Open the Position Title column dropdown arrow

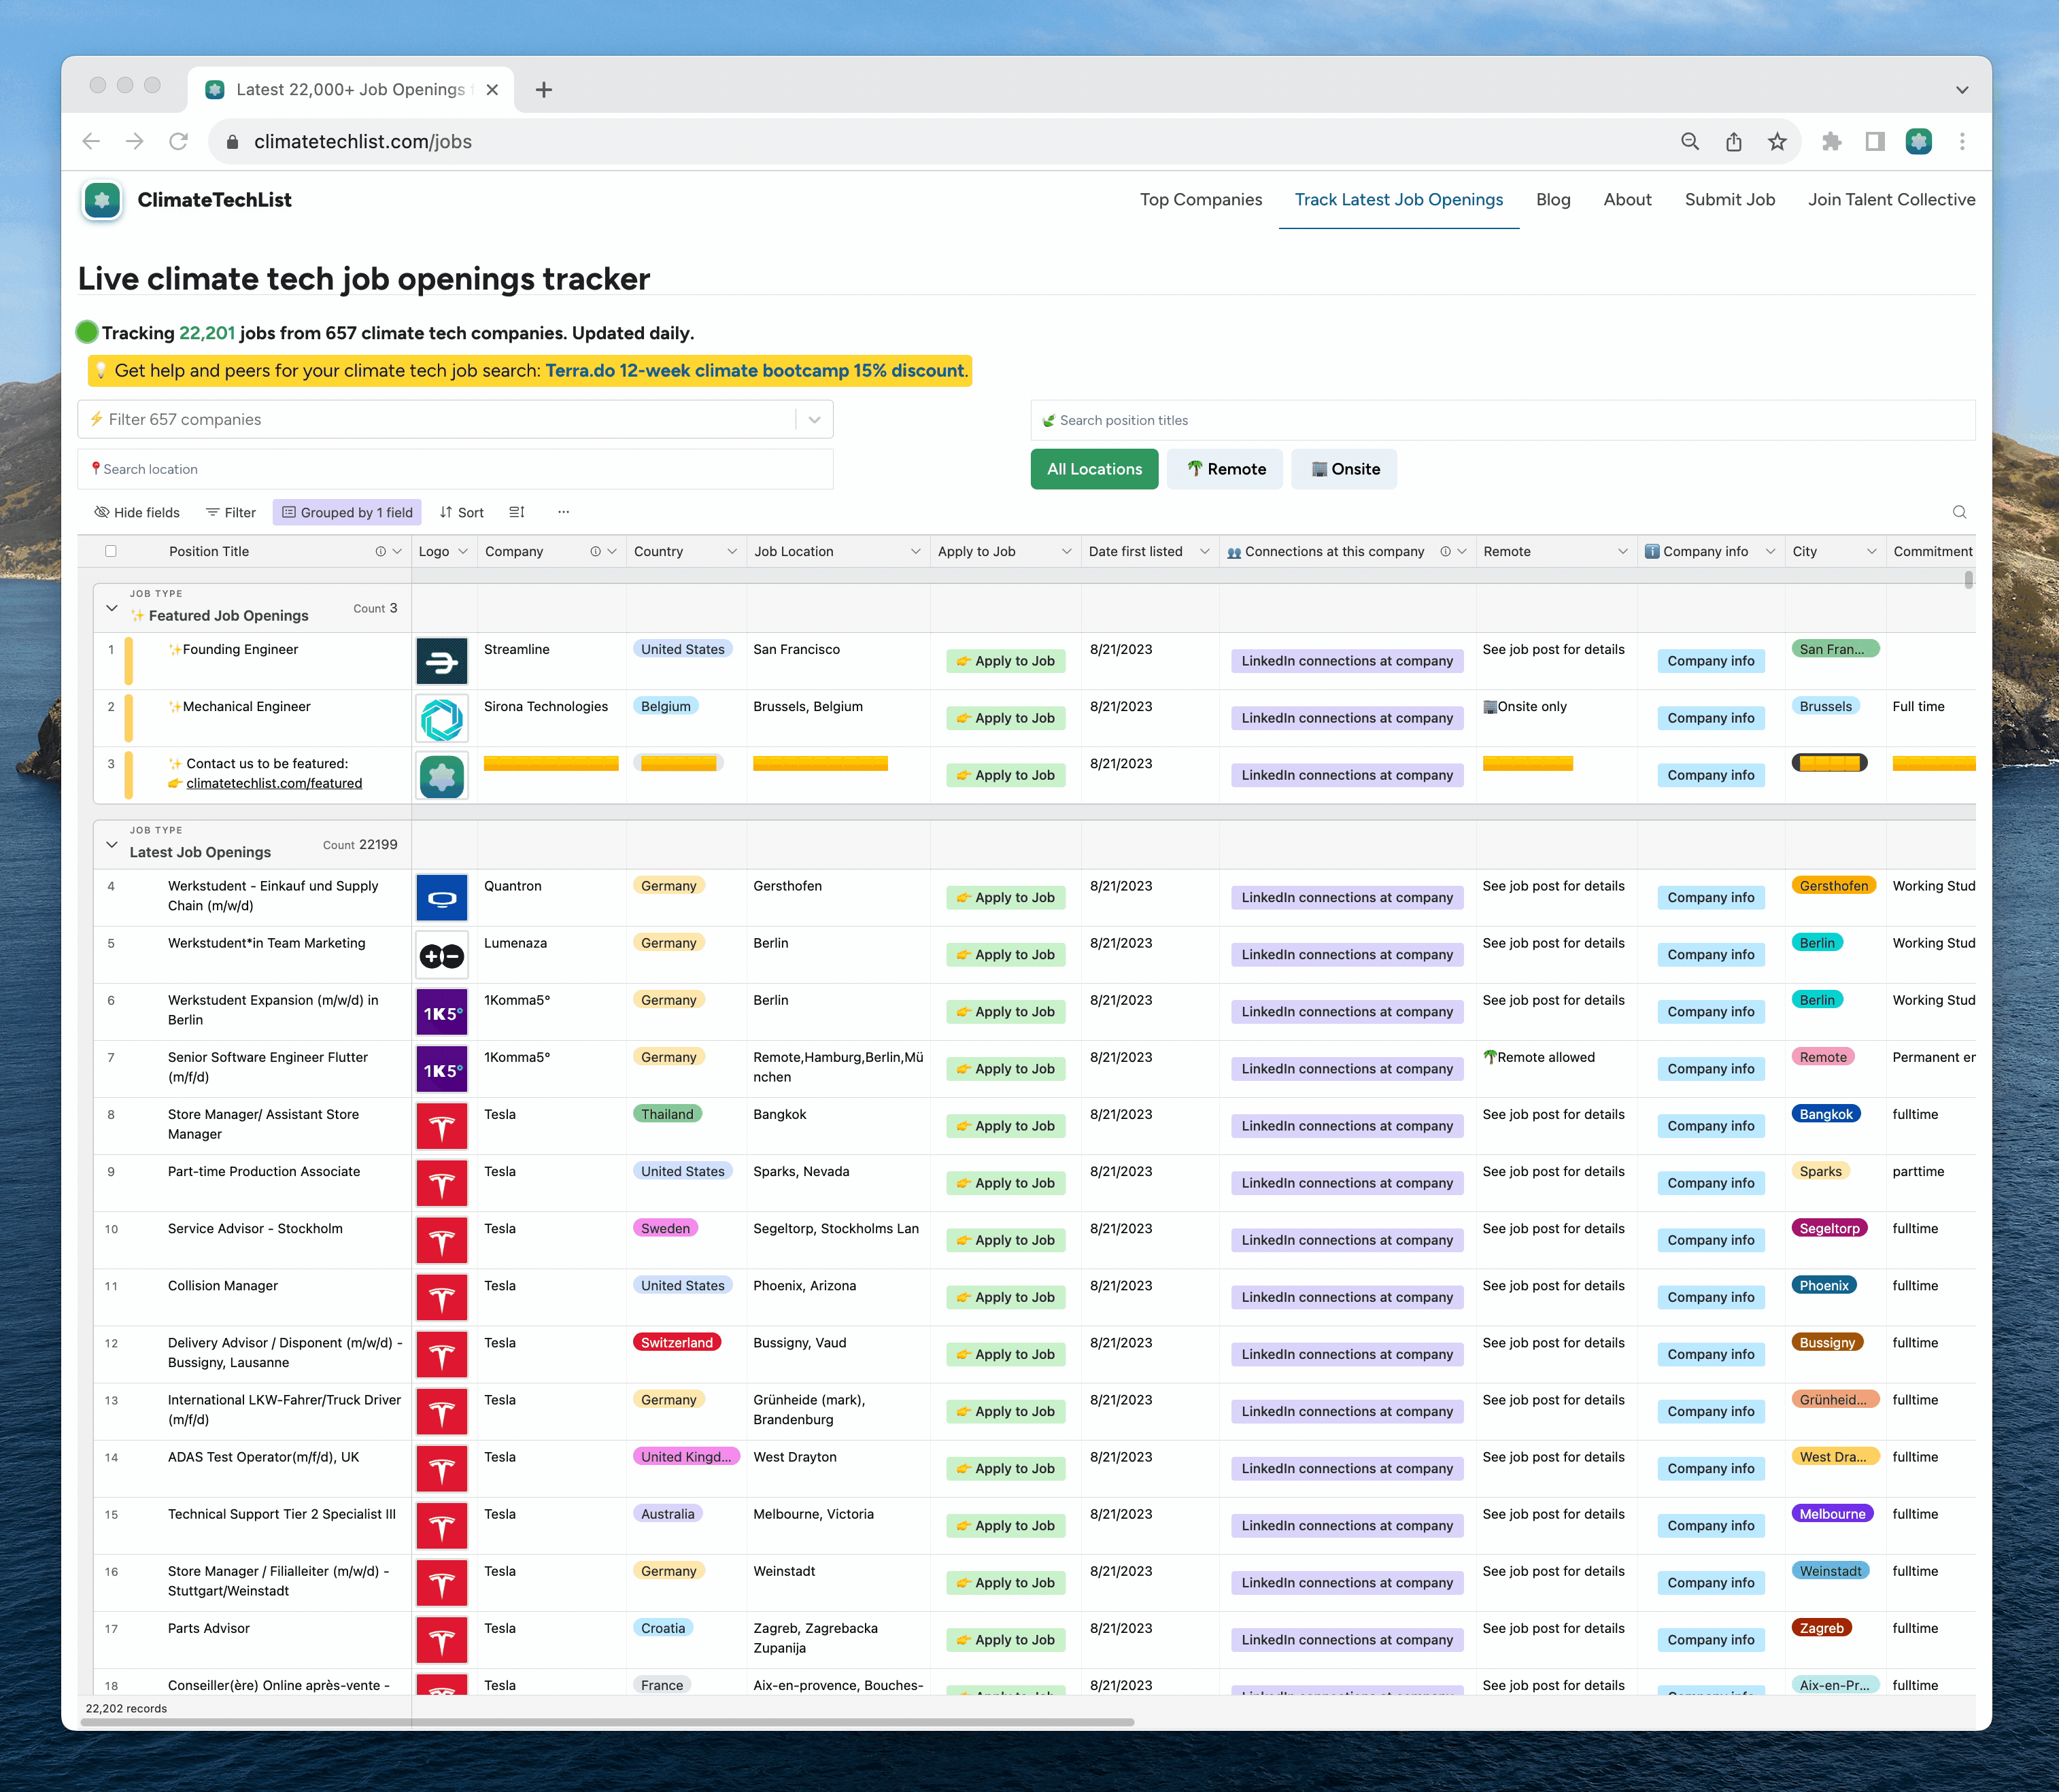coord(398,551)
